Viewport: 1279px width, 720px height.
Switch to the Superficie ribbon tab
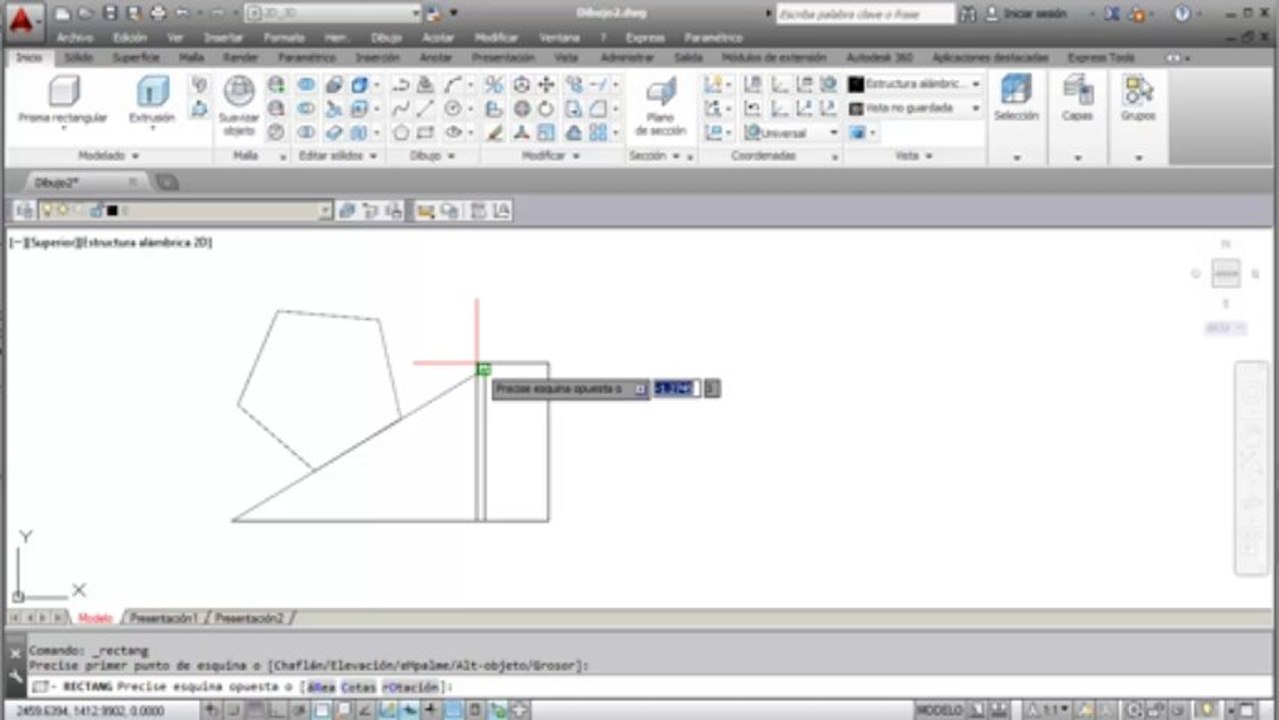[136, 58]
